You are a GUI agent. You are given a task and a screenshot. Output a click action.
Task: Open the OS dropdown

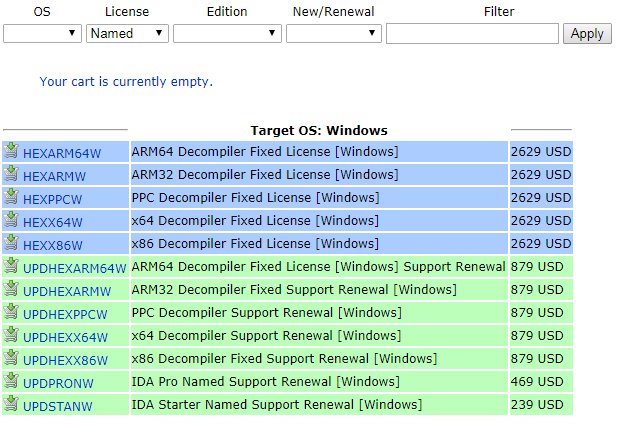tap(42, 33)
